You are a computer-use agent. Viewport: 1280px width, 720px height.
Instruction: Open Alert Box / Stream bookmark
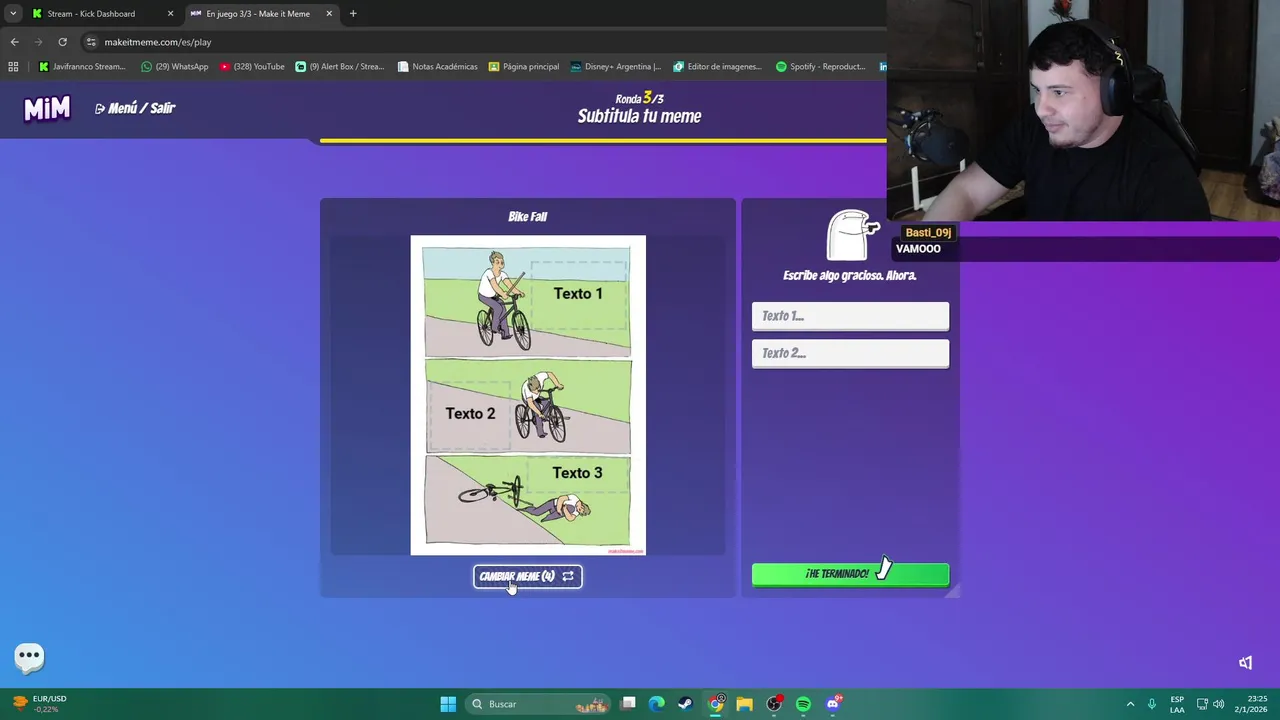[x=340, y=67]
